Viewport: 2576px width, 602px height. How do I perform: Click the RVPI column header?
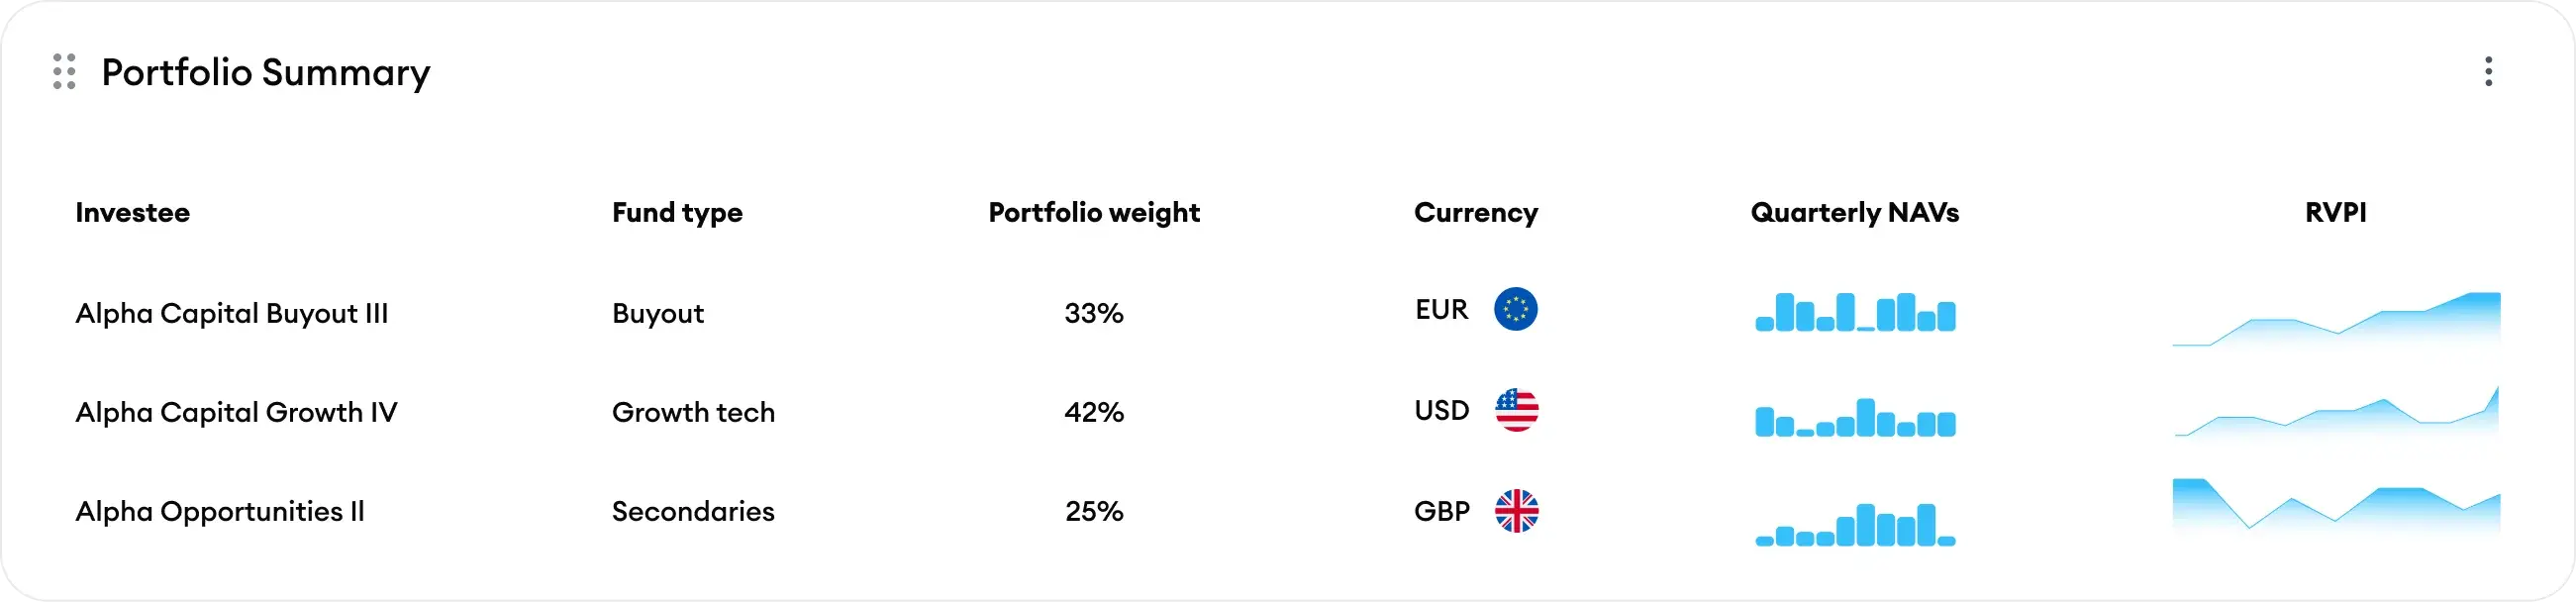tap(2336, 213)
